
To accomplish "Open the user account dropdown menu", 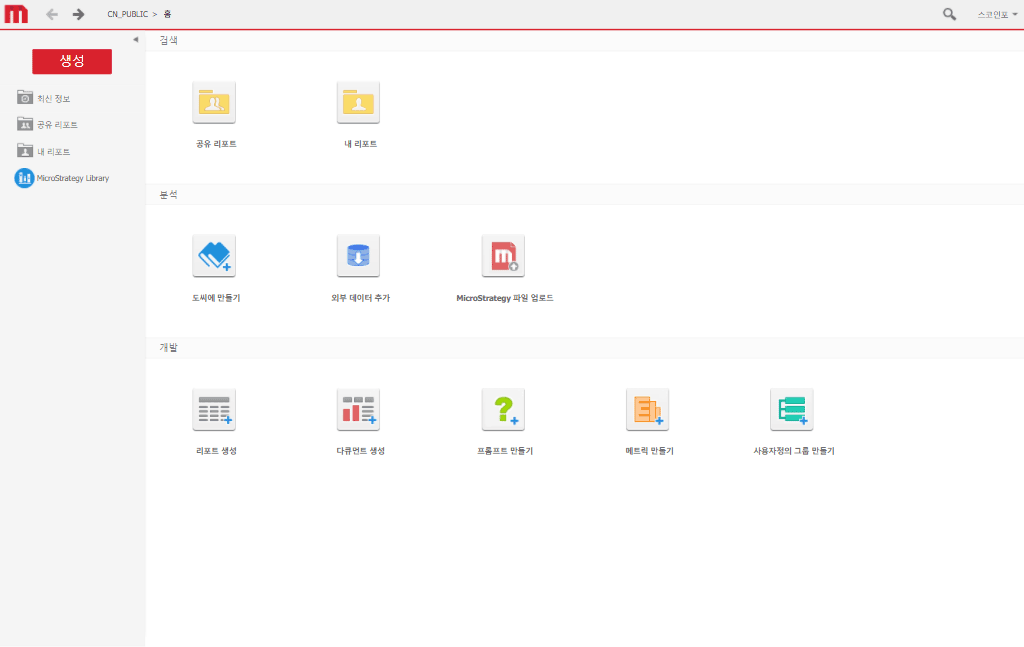I will pos(997,15).
